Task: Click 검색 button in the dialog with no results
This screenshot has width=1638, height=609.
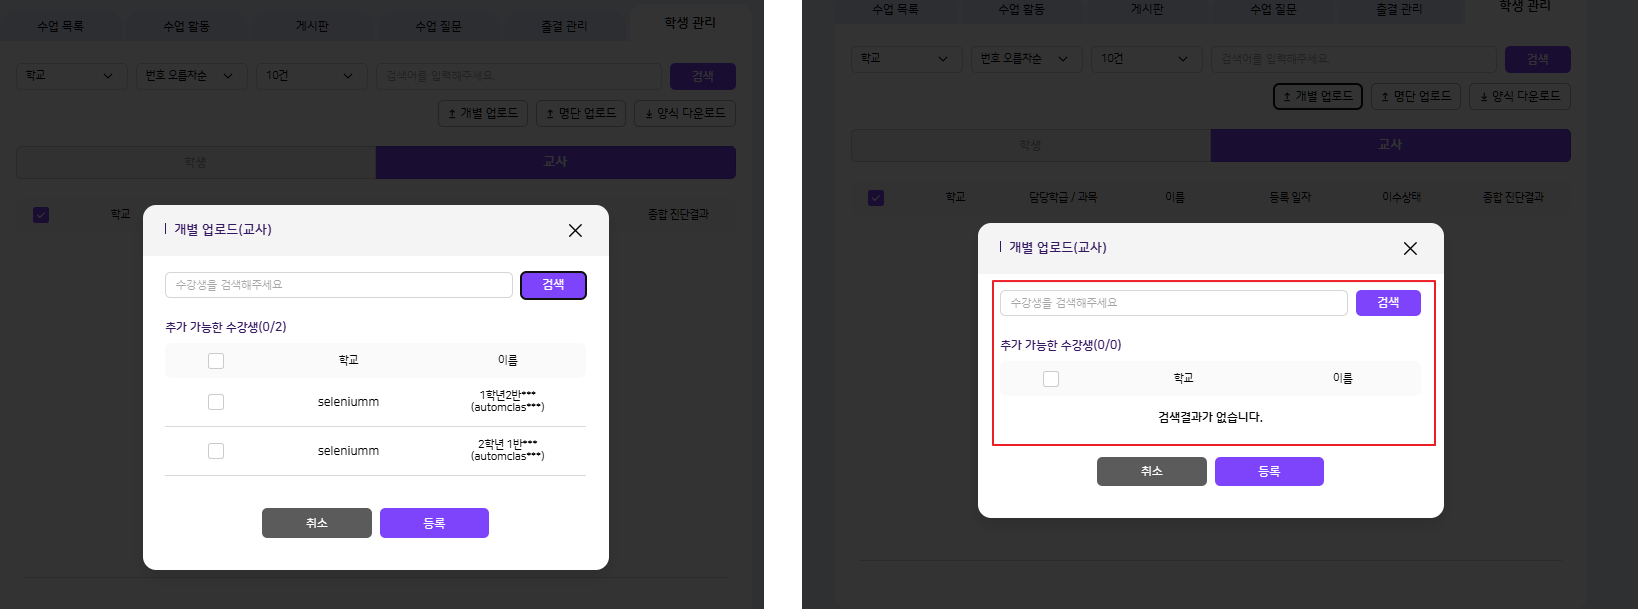Action: [x=1388, y=303]
